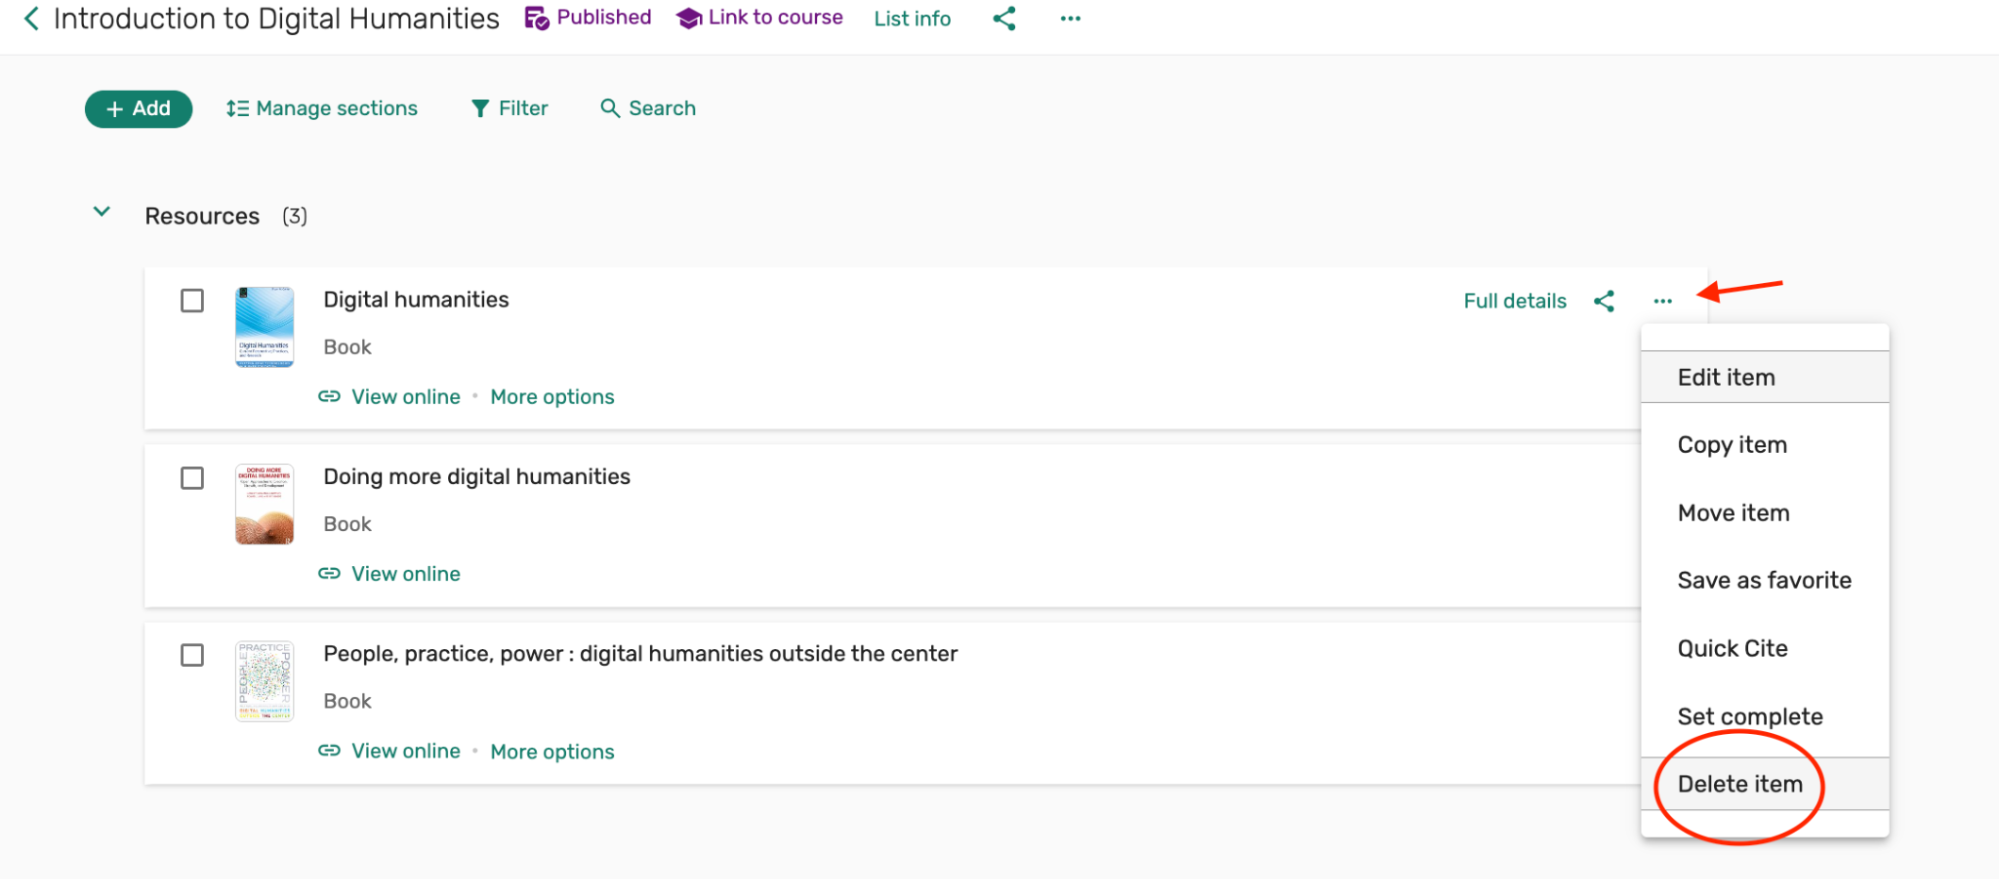Expand More options under Digital humanities
Viewport: 1999px width, 879px height.
(x=552, y=397)
